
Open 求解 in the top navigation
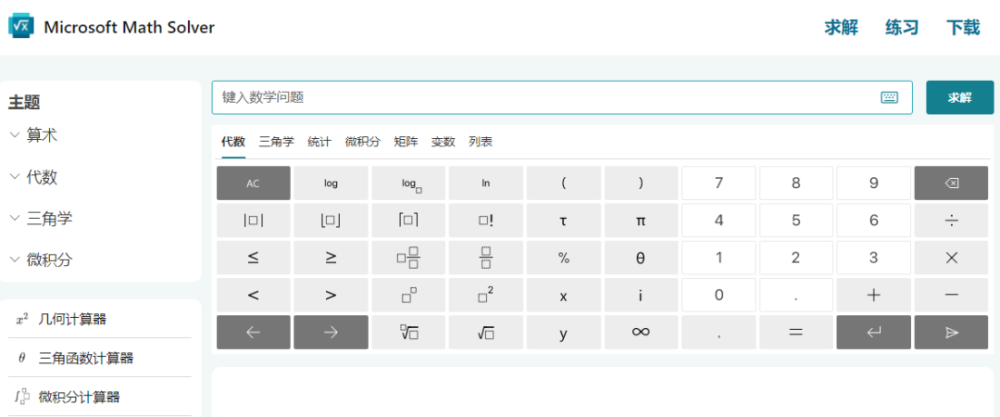(x=841, y=27)
